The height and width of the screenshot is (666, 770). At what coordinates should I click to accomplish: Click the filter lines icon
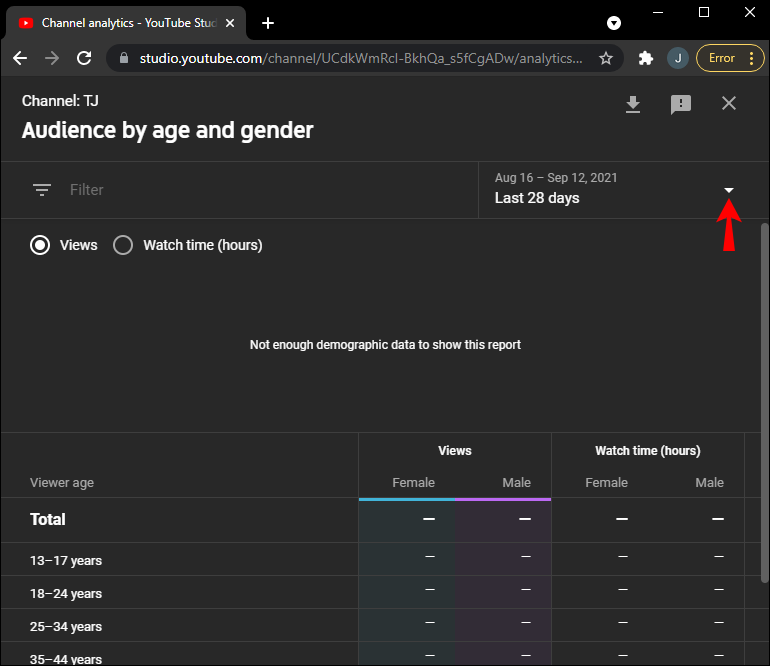click(42, 190)
